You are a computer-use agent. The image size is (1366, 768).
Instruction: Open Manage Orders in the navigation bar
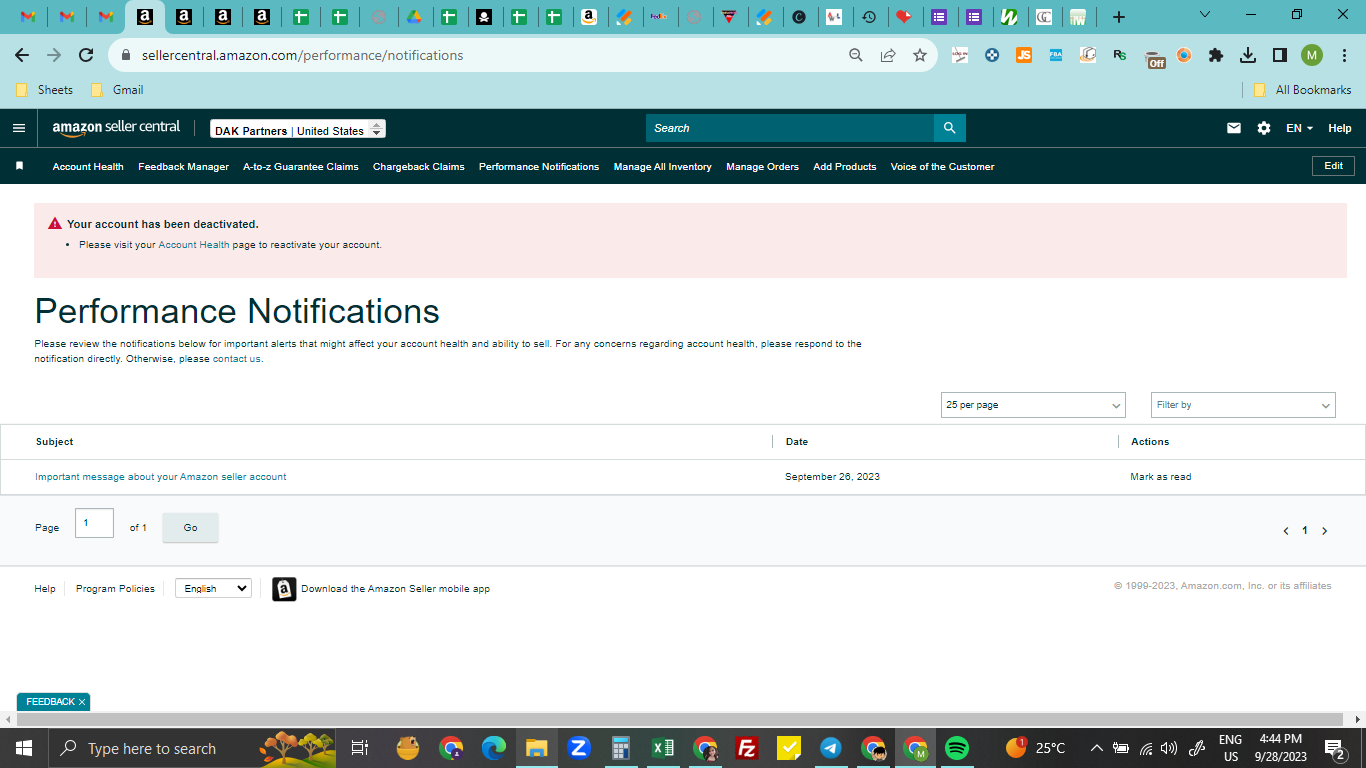point(763,167)
